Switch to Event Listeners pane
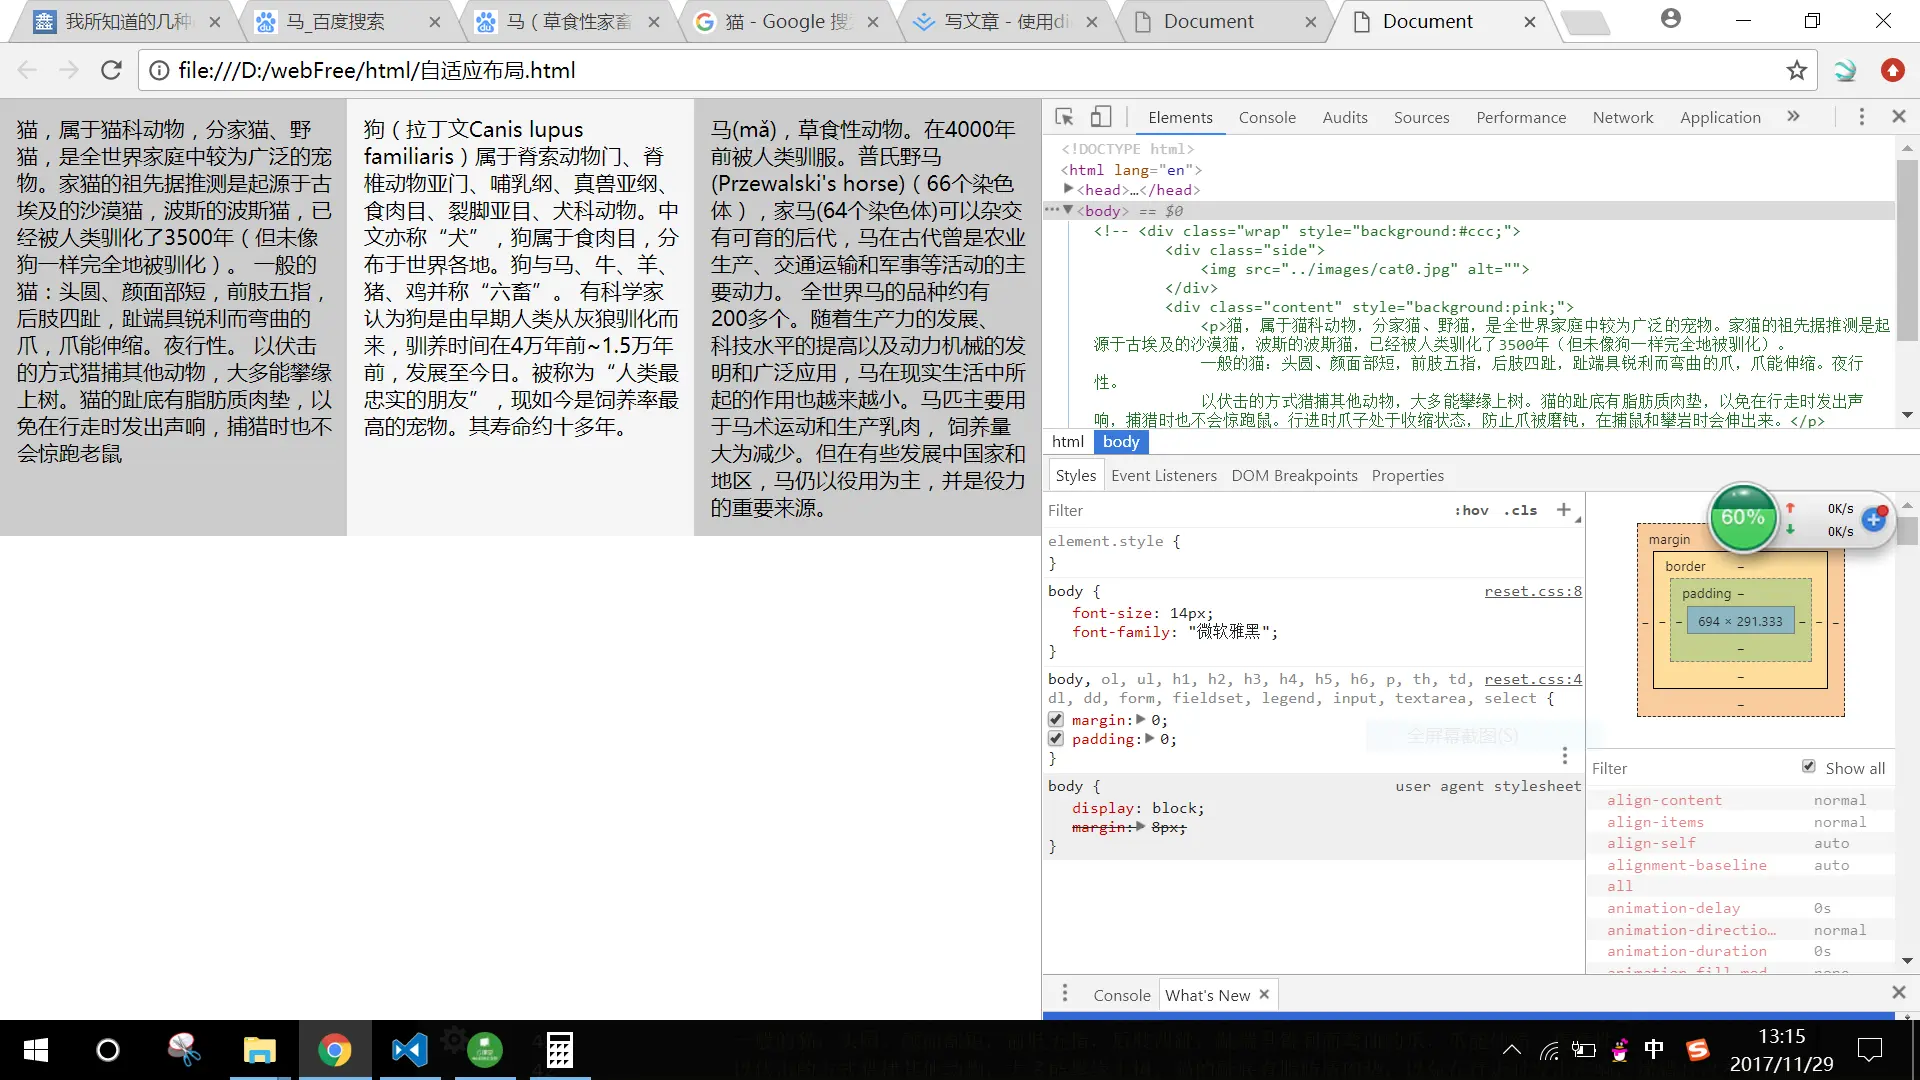 (x=1164, y=475)
